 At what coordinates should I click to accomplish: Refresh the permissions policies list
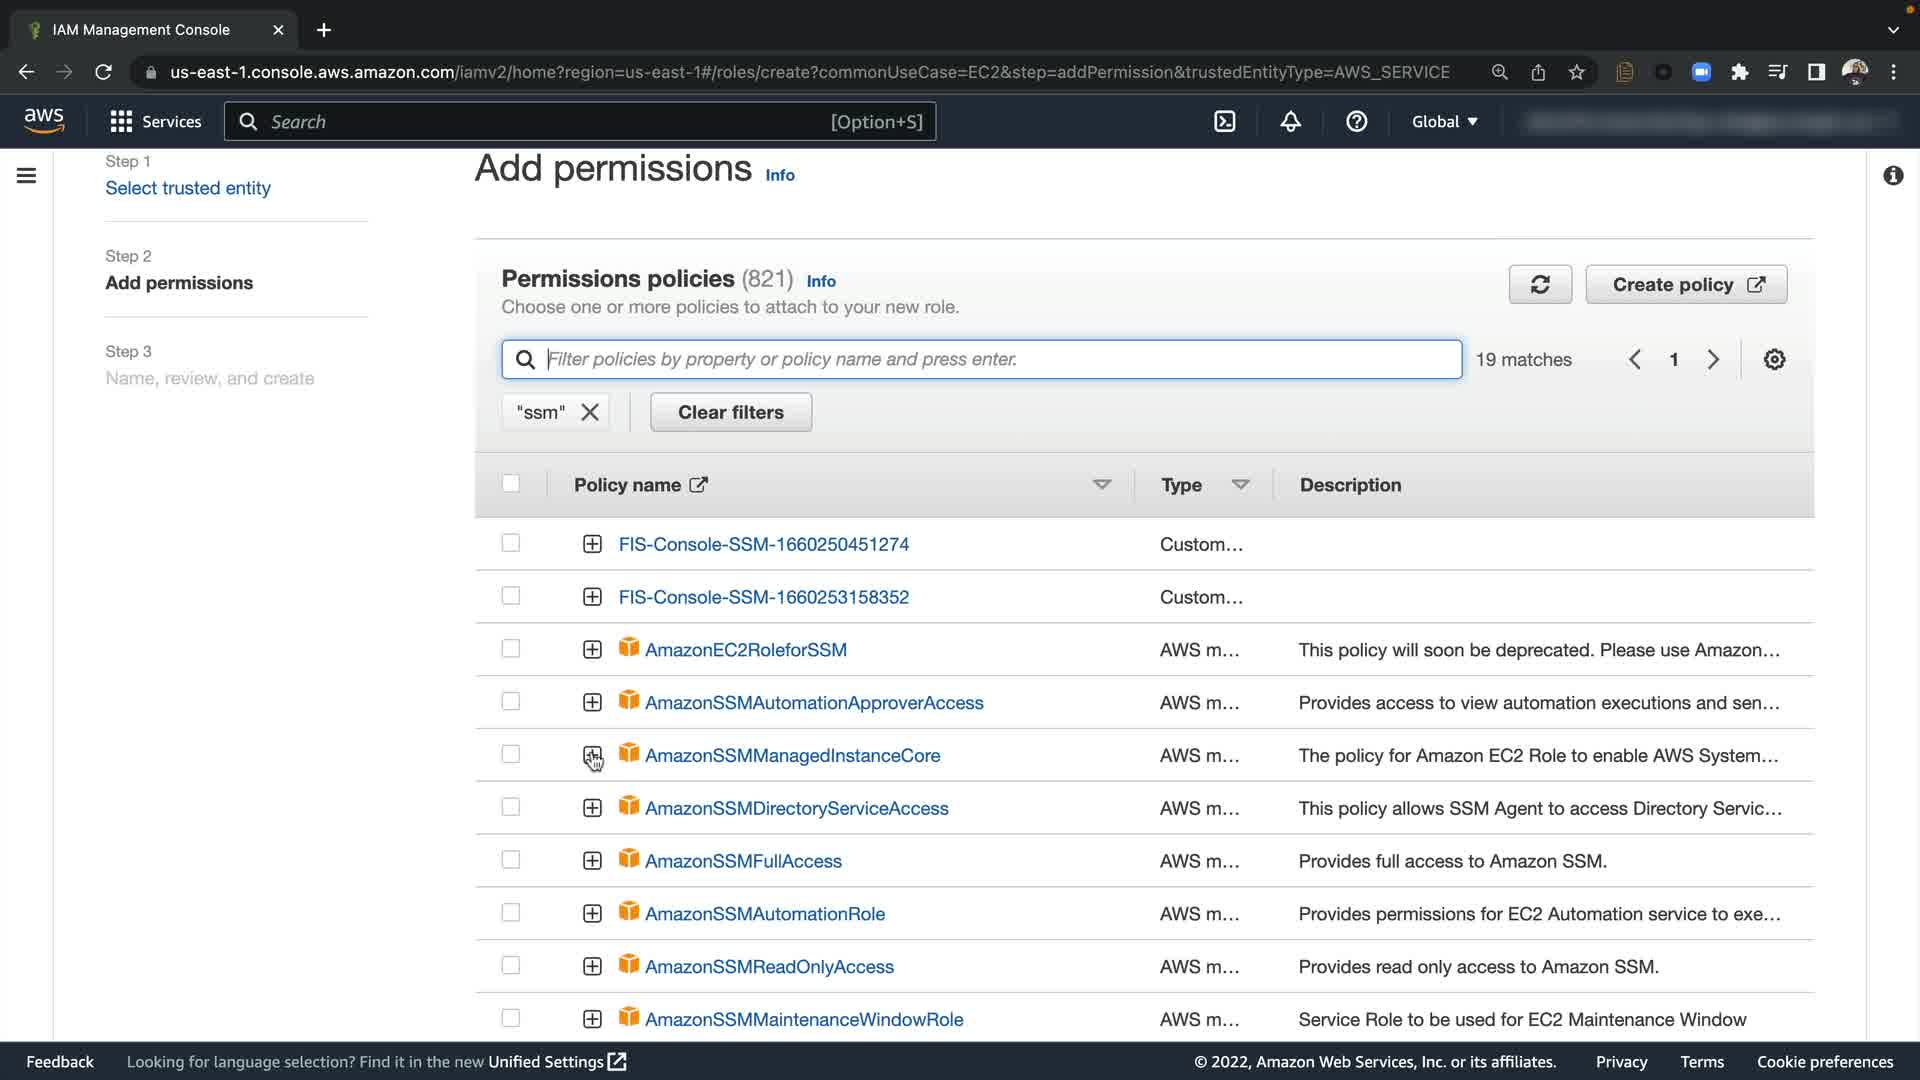click(x=1540, y=285)
